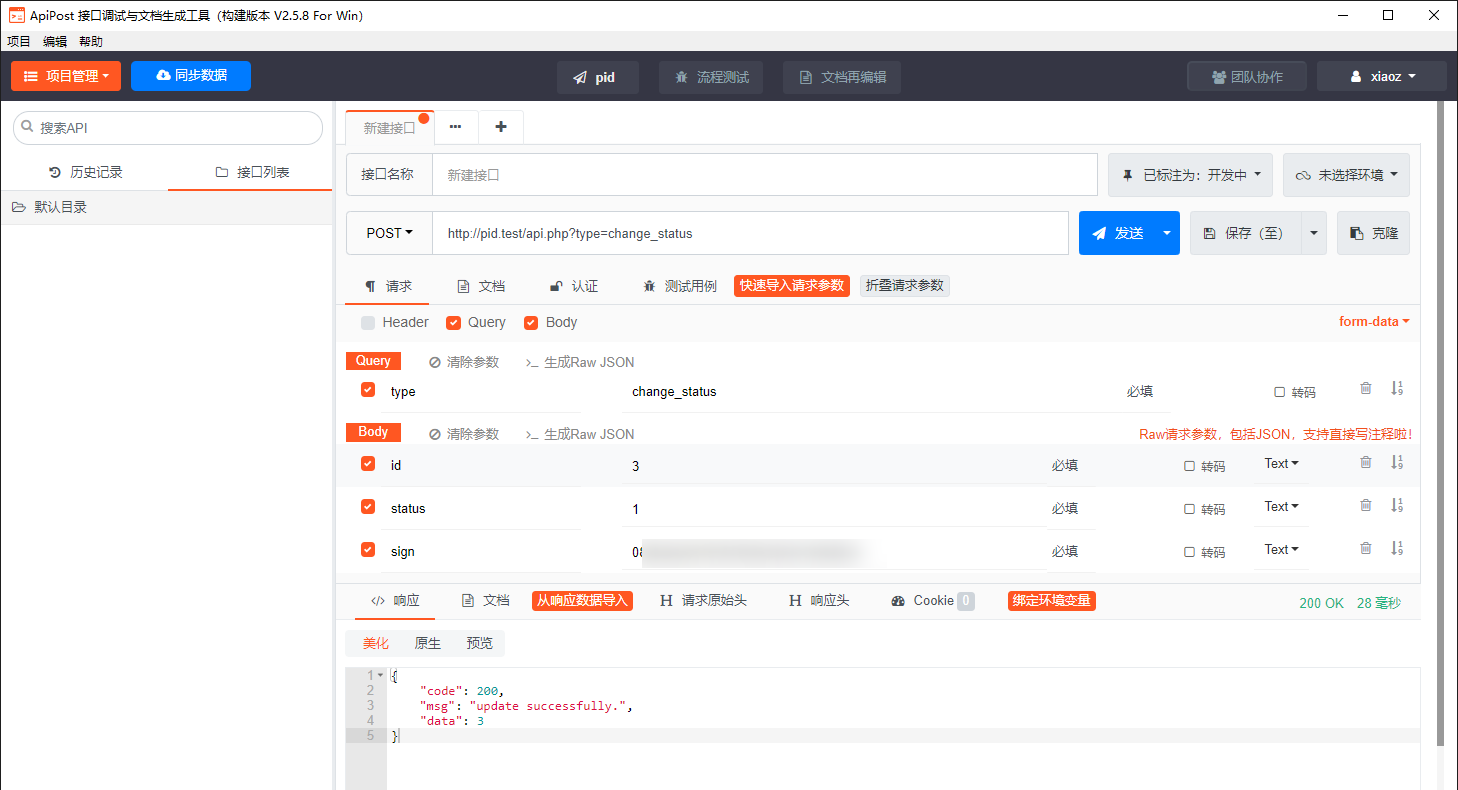The image size is (1458, 790).
Task: Open the 流程测试 flow test tool
Action: pos(710,76)
